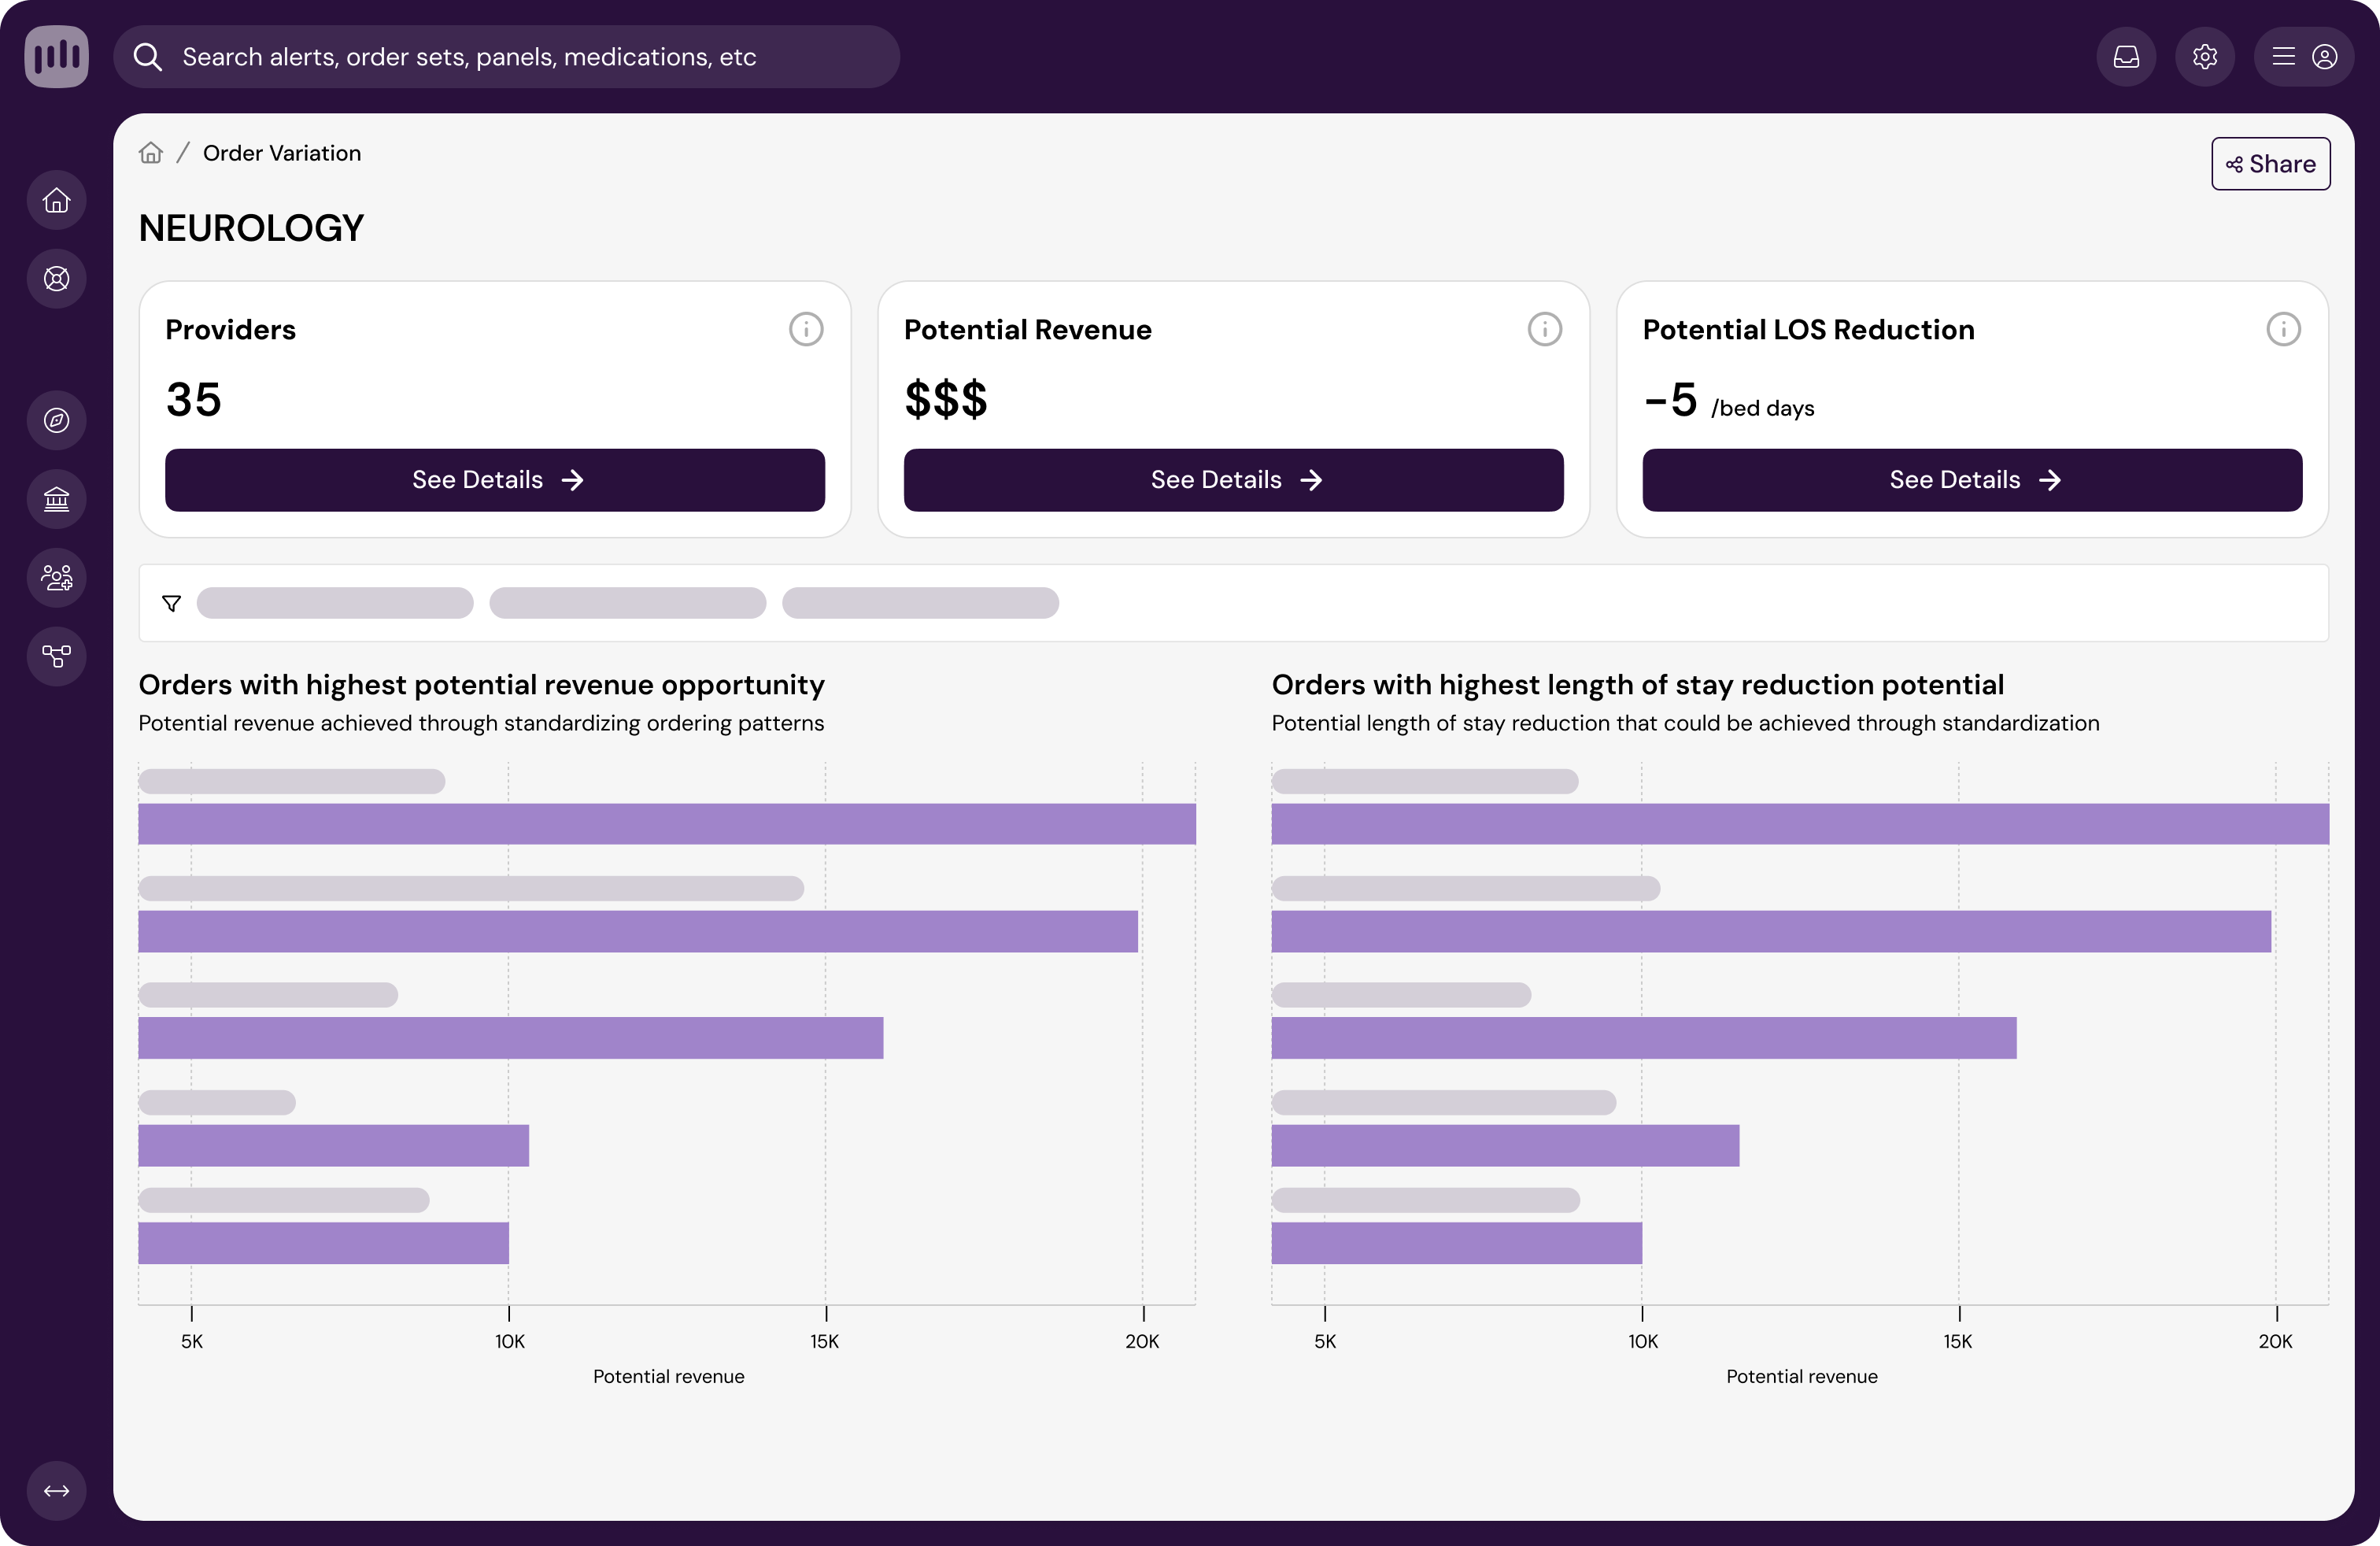2380x1546 pixels.
Task: Click the home icon in the sidebar
Action: [x=57, y=201]
